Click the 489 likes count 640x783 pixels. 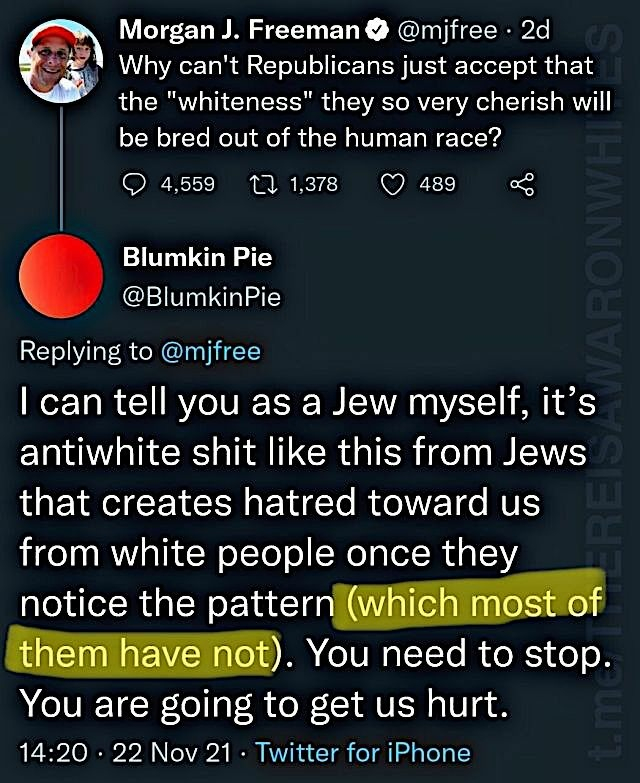coord(437,184)
